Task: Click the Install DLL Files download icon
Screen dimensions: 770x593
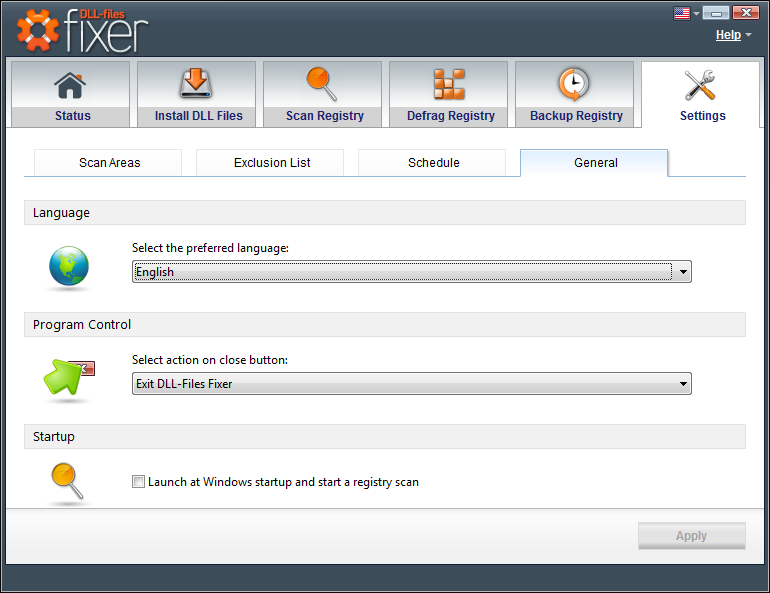Action: point(196,83)
